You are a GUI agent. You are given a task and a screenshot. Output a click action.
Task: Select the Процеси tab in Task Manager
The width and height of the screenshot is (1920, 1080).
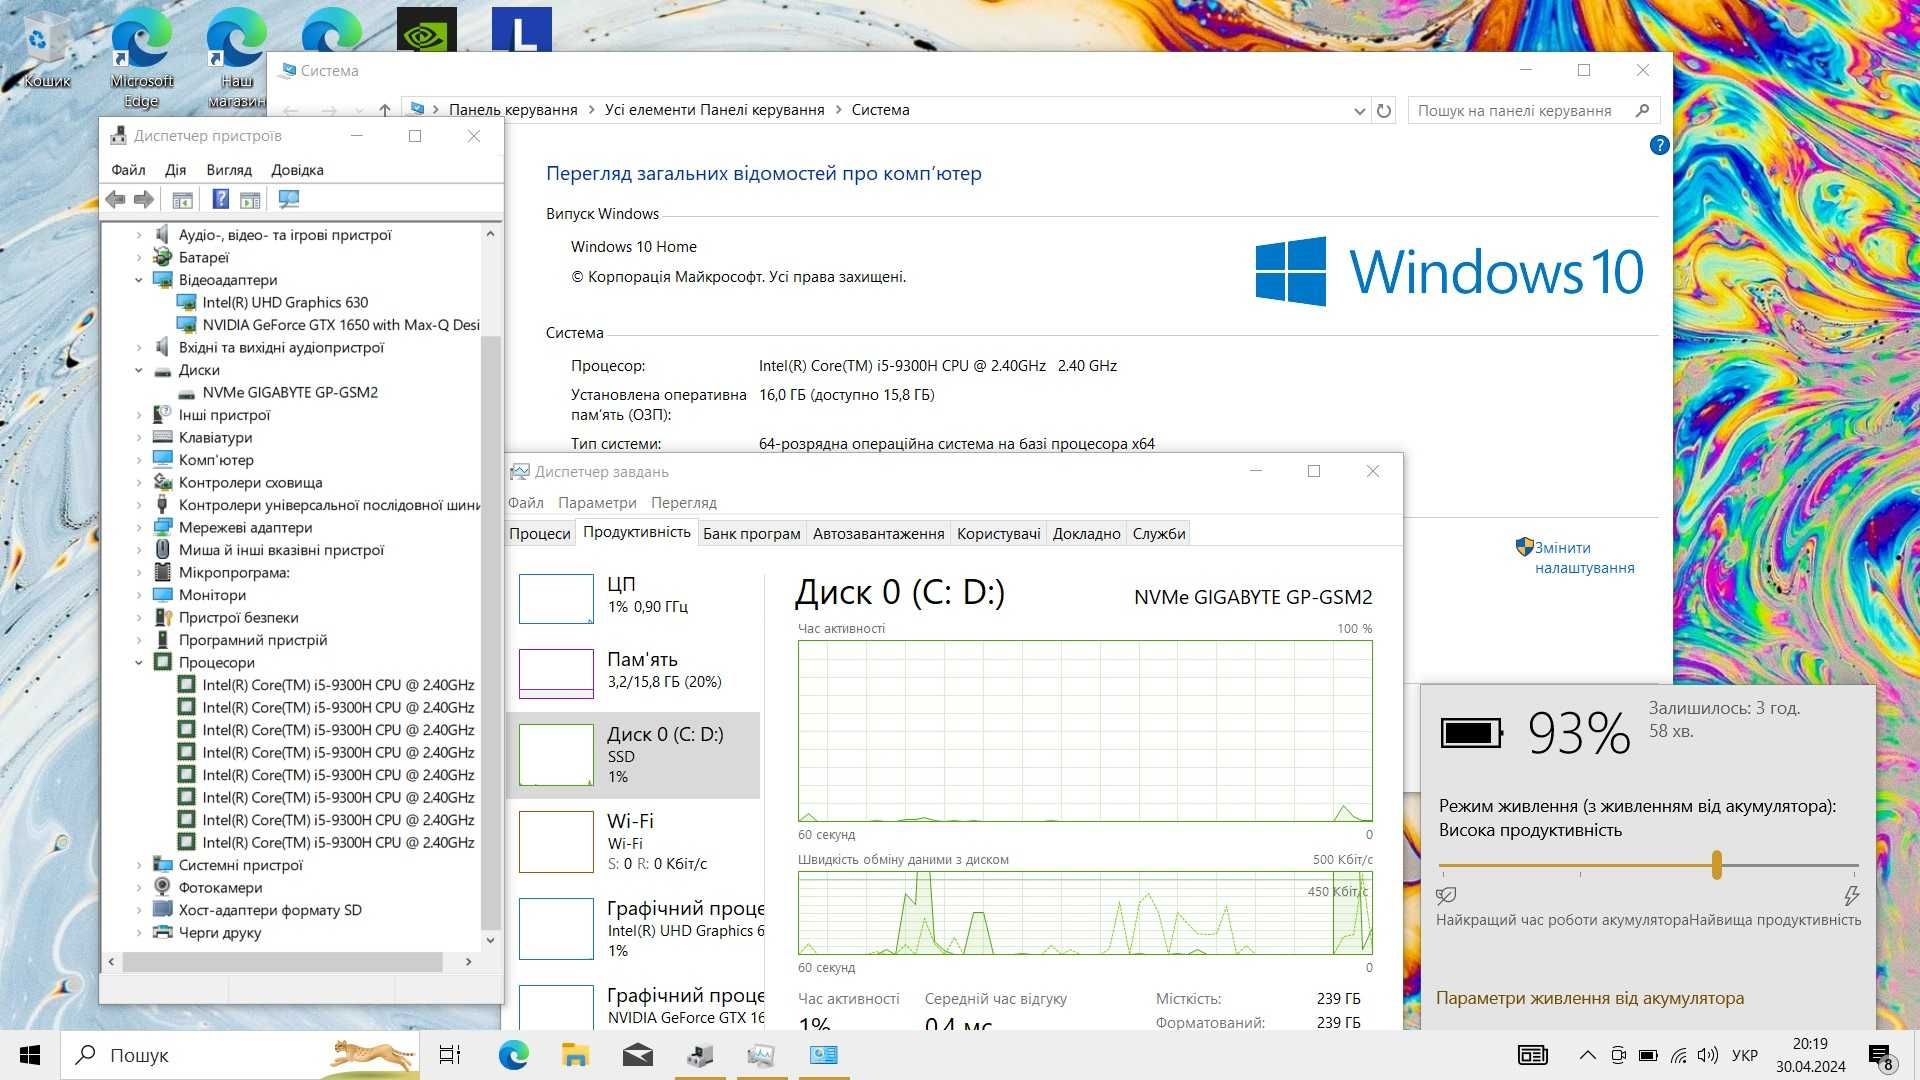[542, 533]
